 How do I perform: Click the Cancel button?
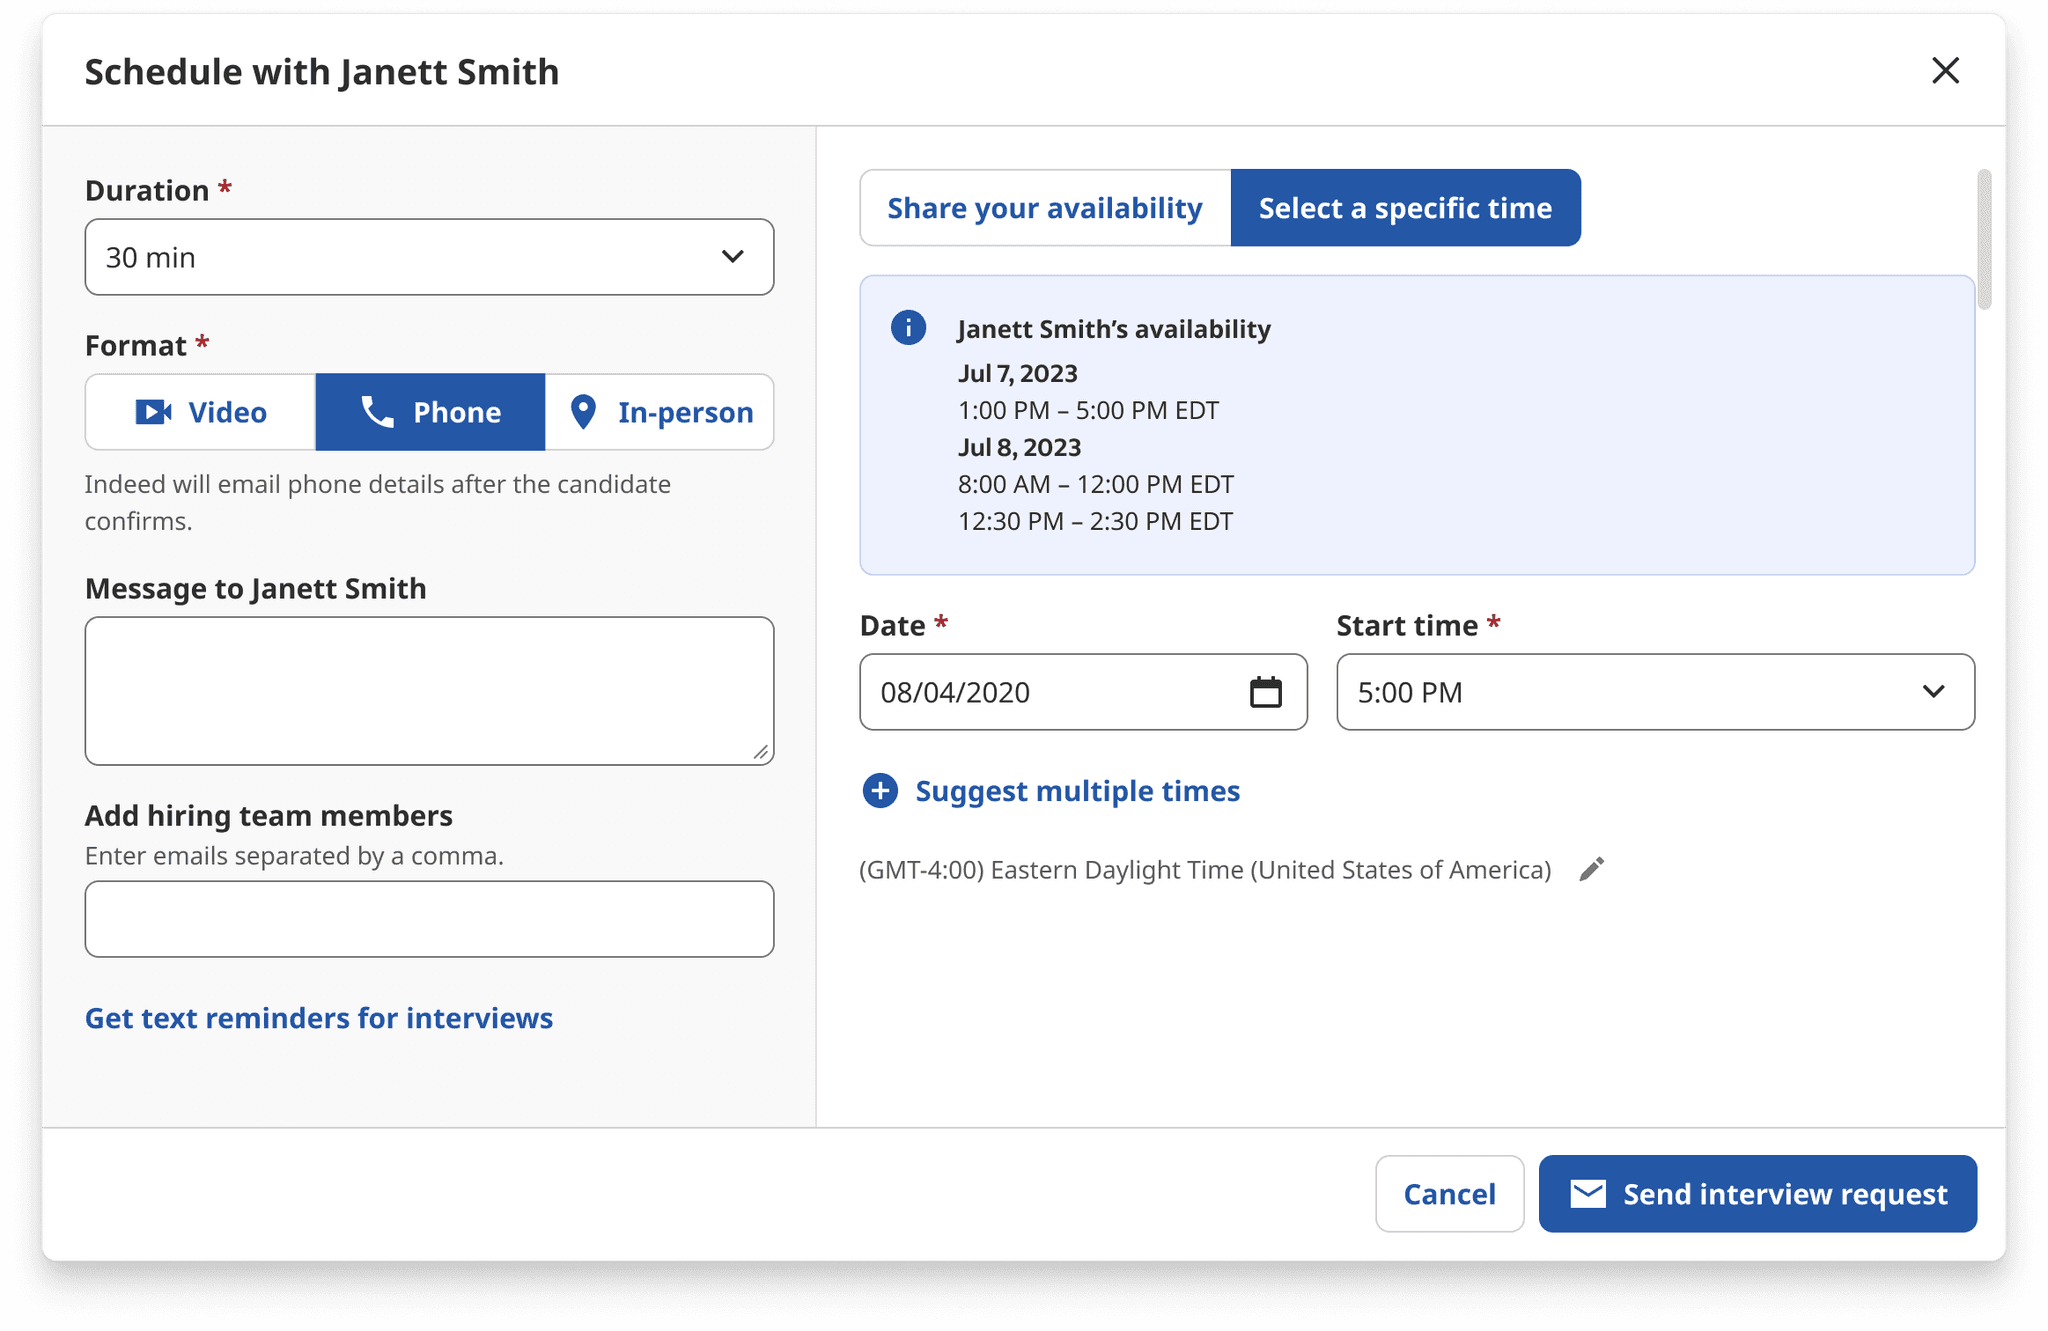coord(1449,1194)
